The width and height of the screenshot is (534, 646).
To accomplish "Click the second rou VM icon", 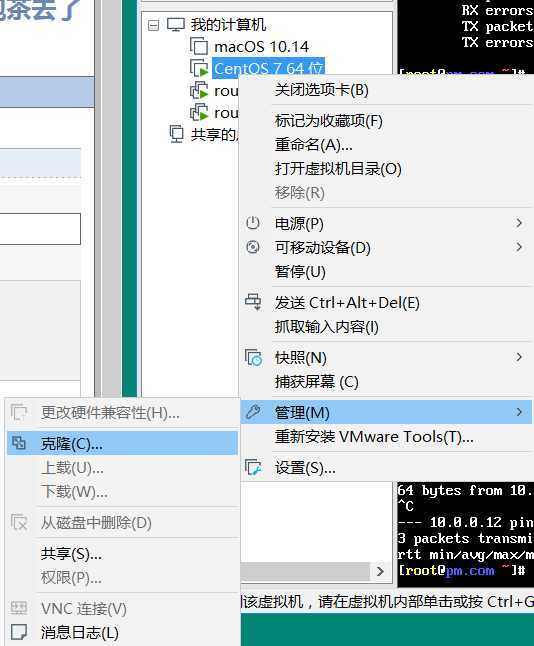I will point(199,112).
